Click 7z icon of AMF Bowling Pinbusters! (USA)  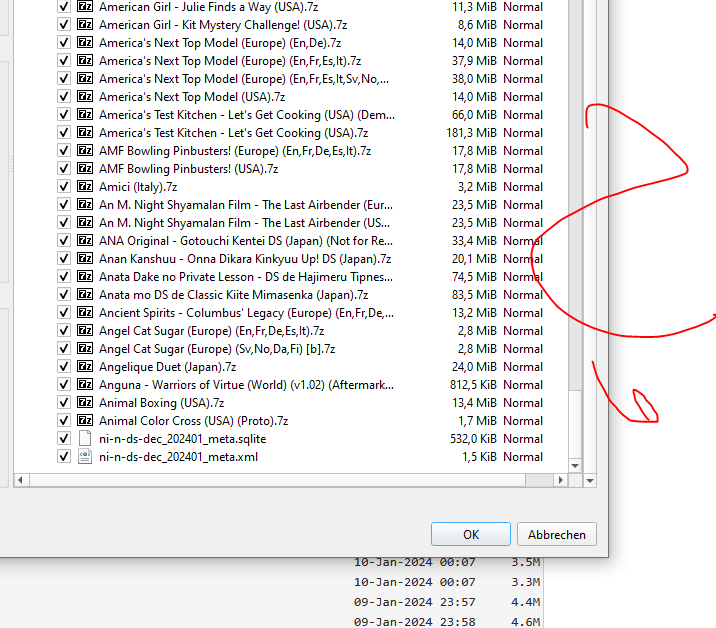[85, 169]
